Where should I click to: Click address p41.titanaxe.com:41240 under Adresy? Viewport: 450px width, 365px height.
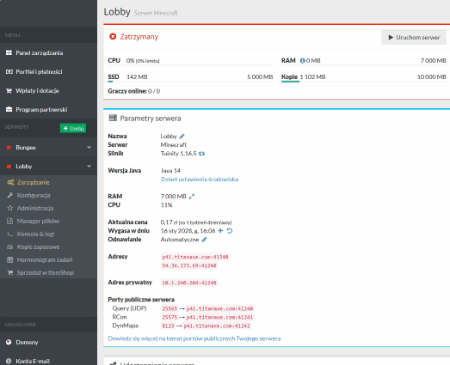195,257
